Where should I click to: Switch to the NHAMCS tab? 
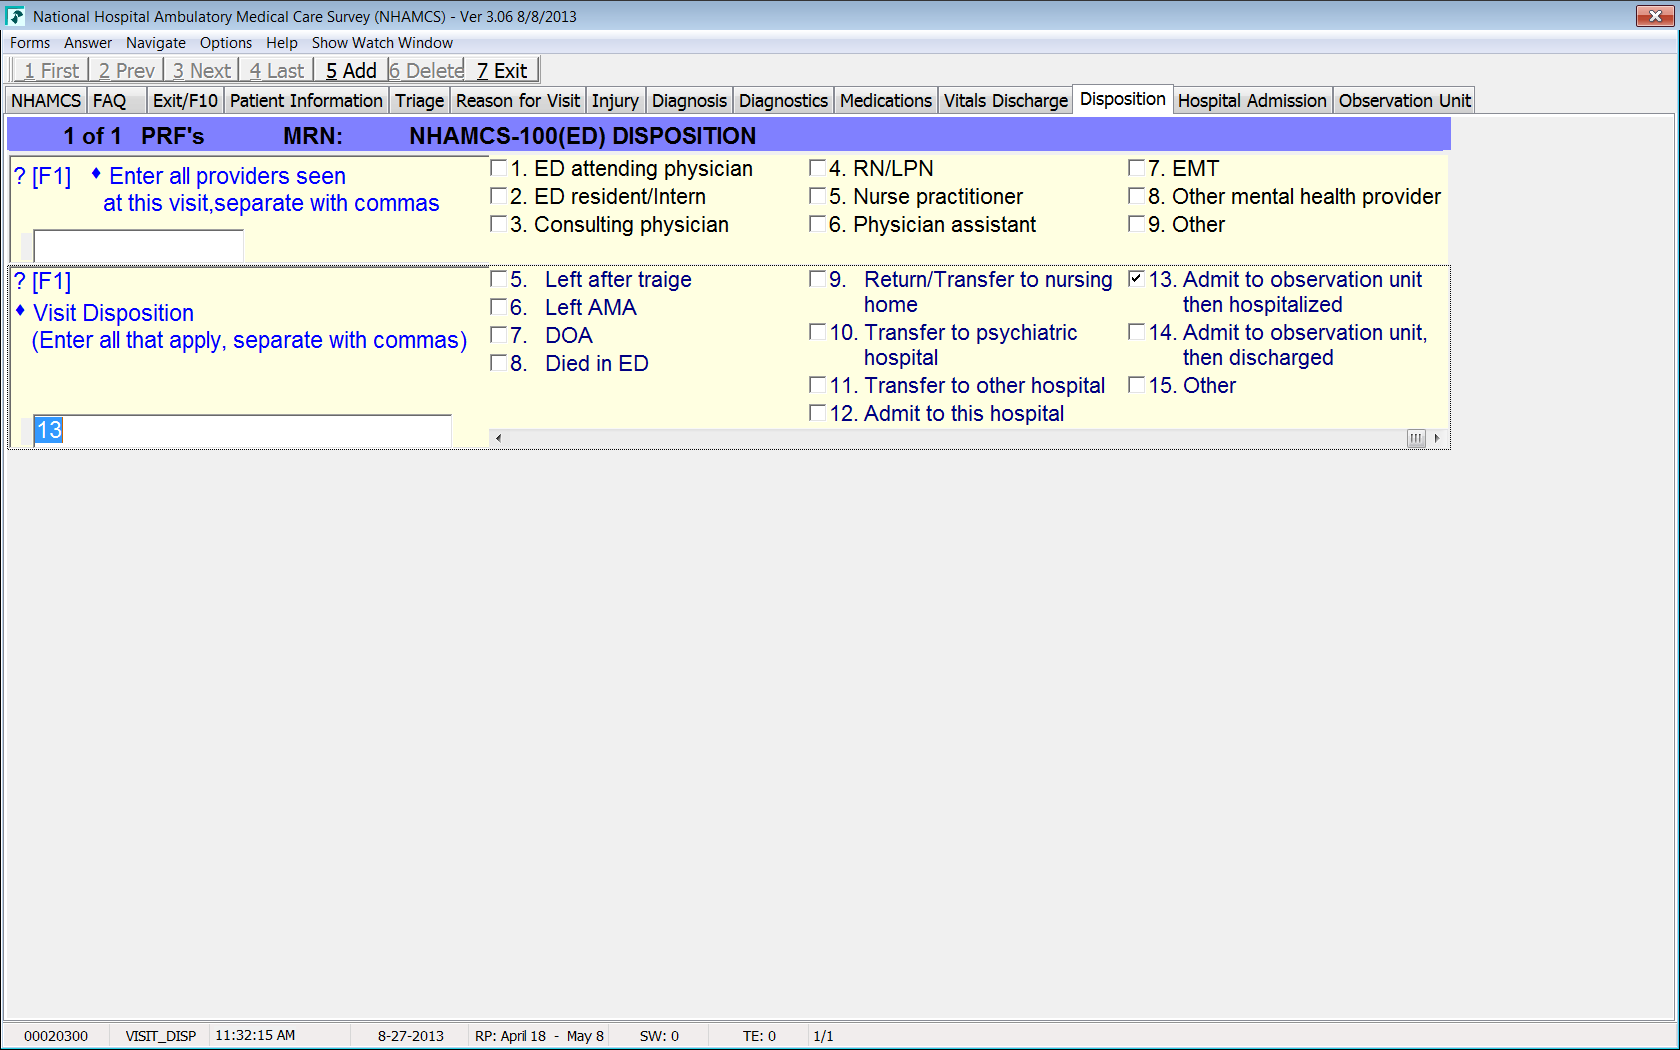point(46,100)
